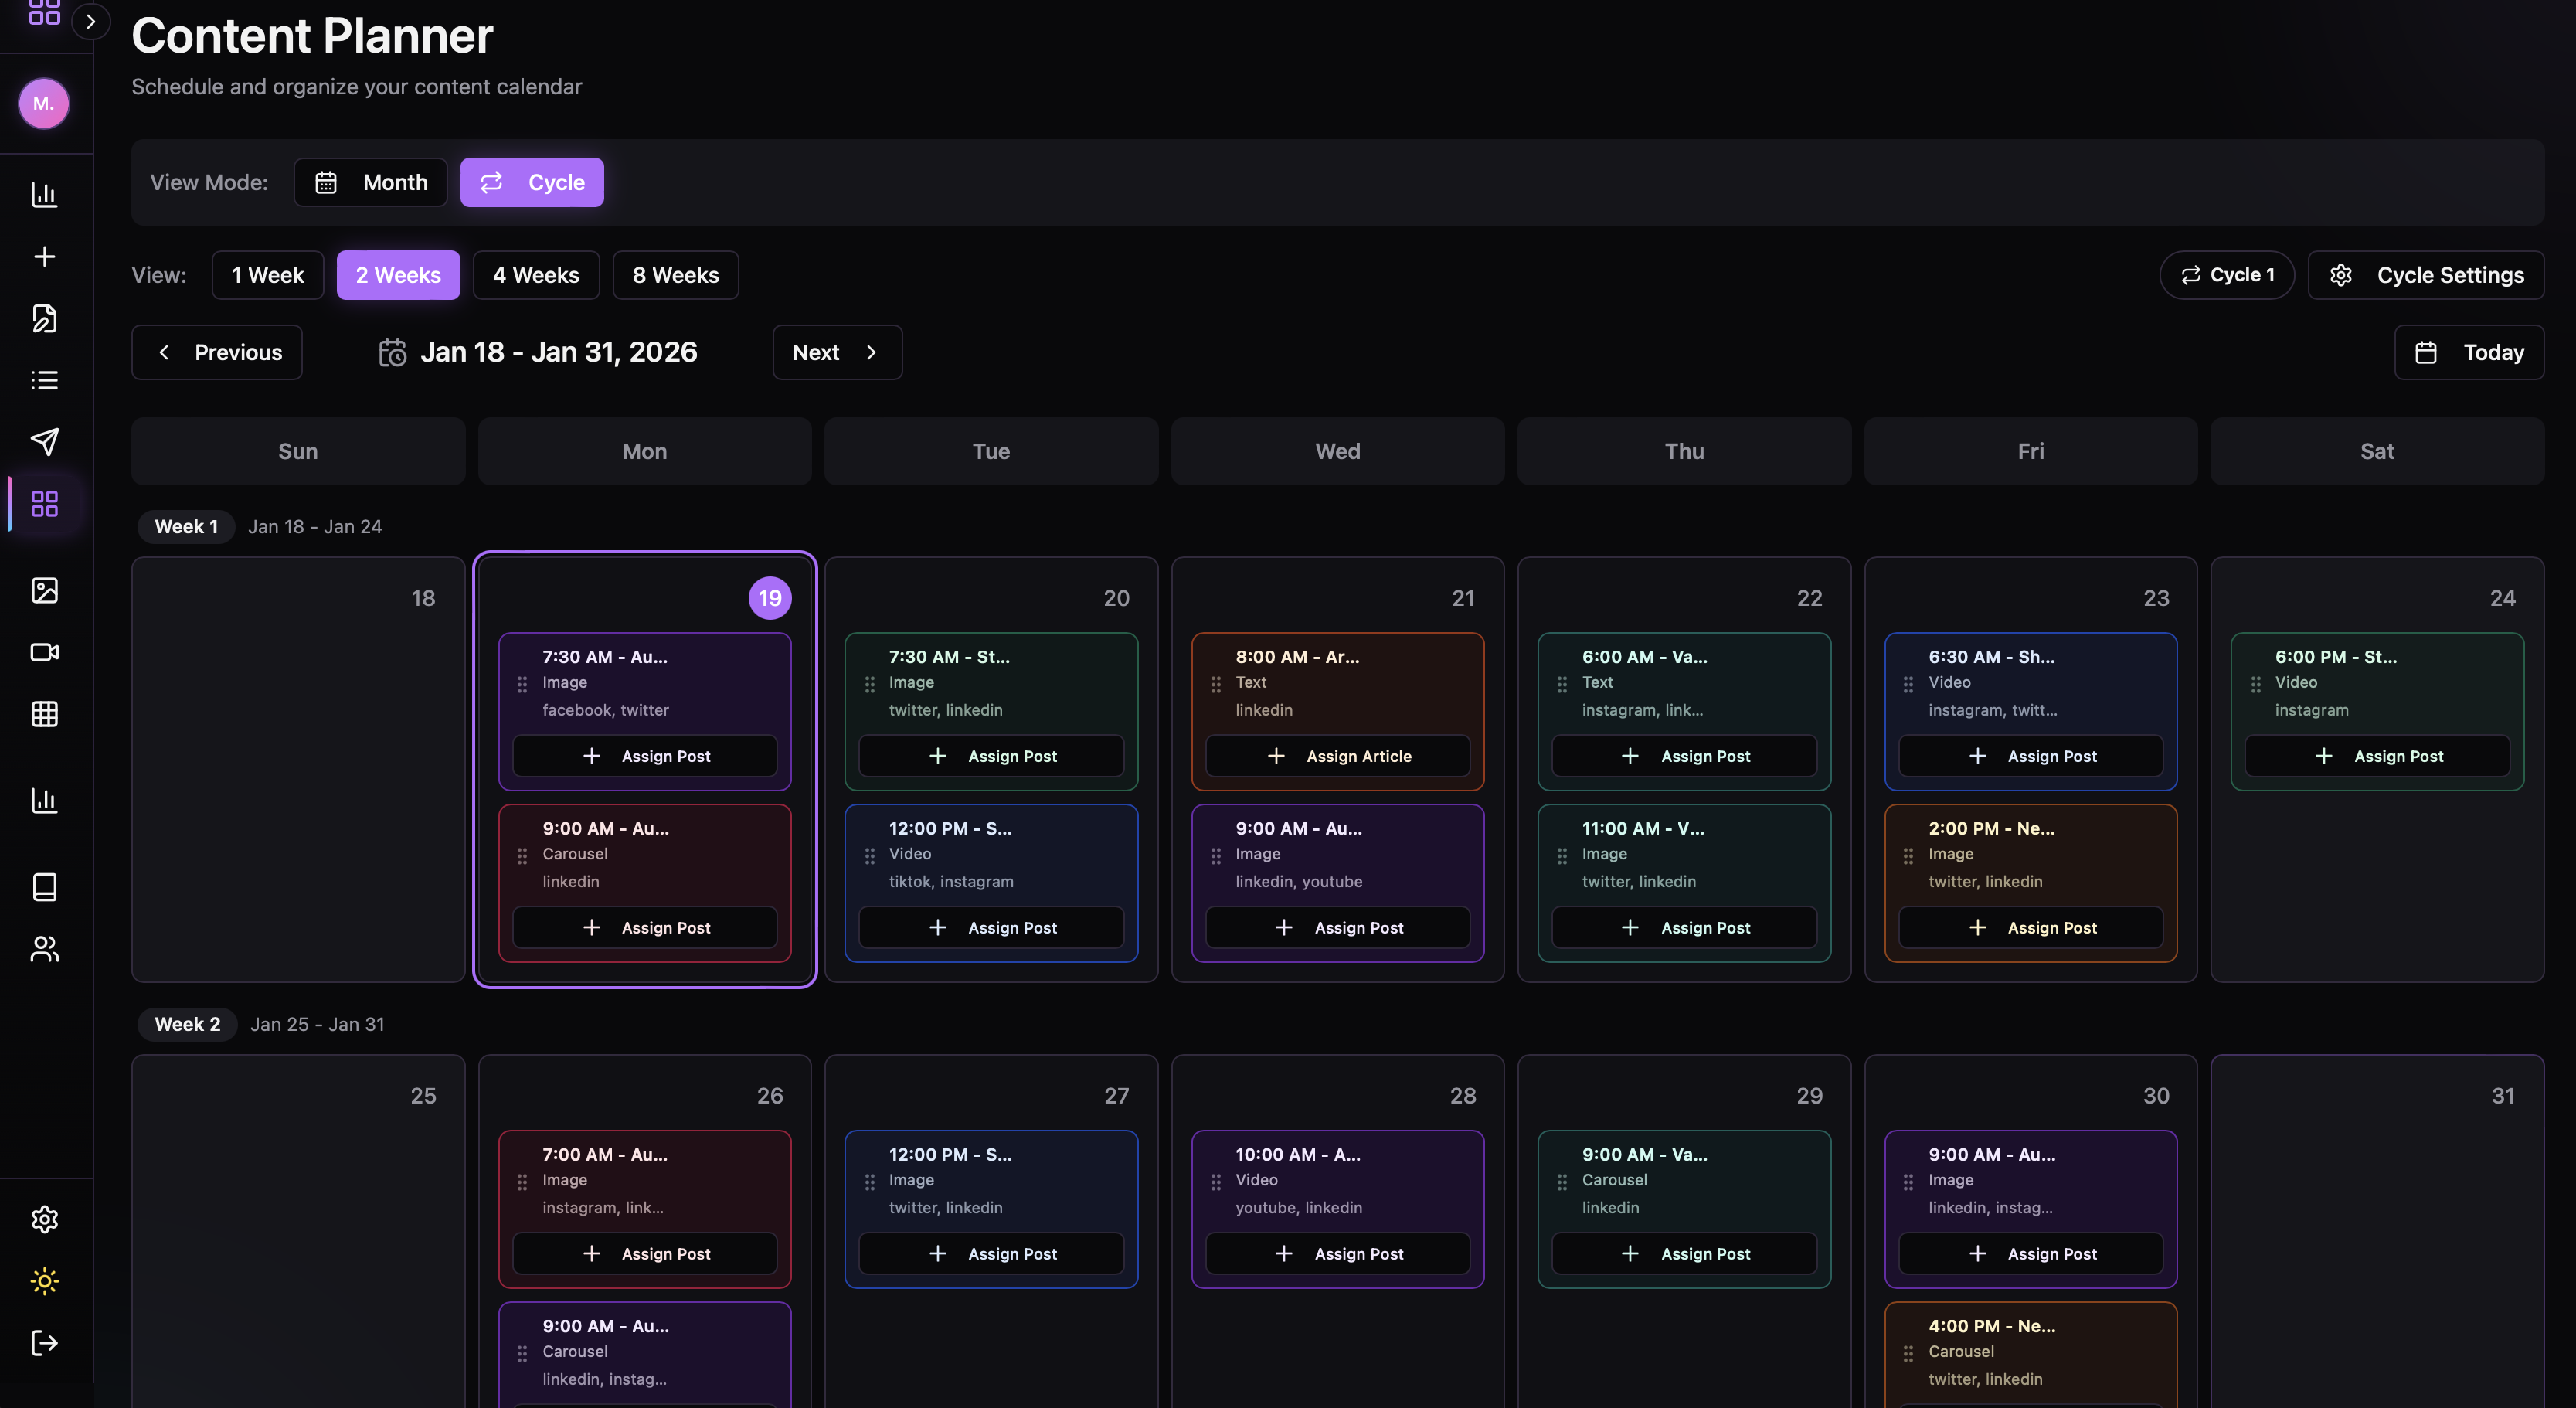The image size is (2576, 1408).
Task: Open the settings gear in sidebar
Action: pos(44,1219)
